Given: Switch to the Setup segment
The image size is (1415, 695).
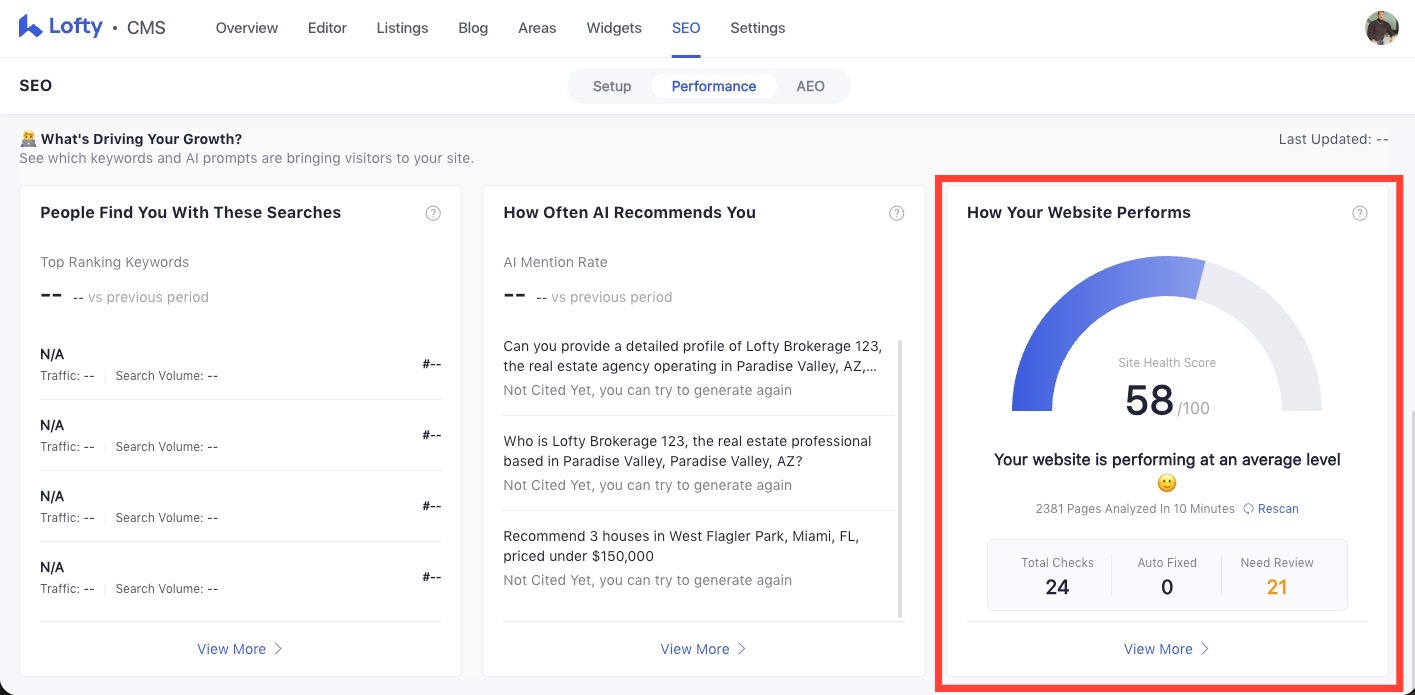Looking at the screenshot, I should (611, 86).
